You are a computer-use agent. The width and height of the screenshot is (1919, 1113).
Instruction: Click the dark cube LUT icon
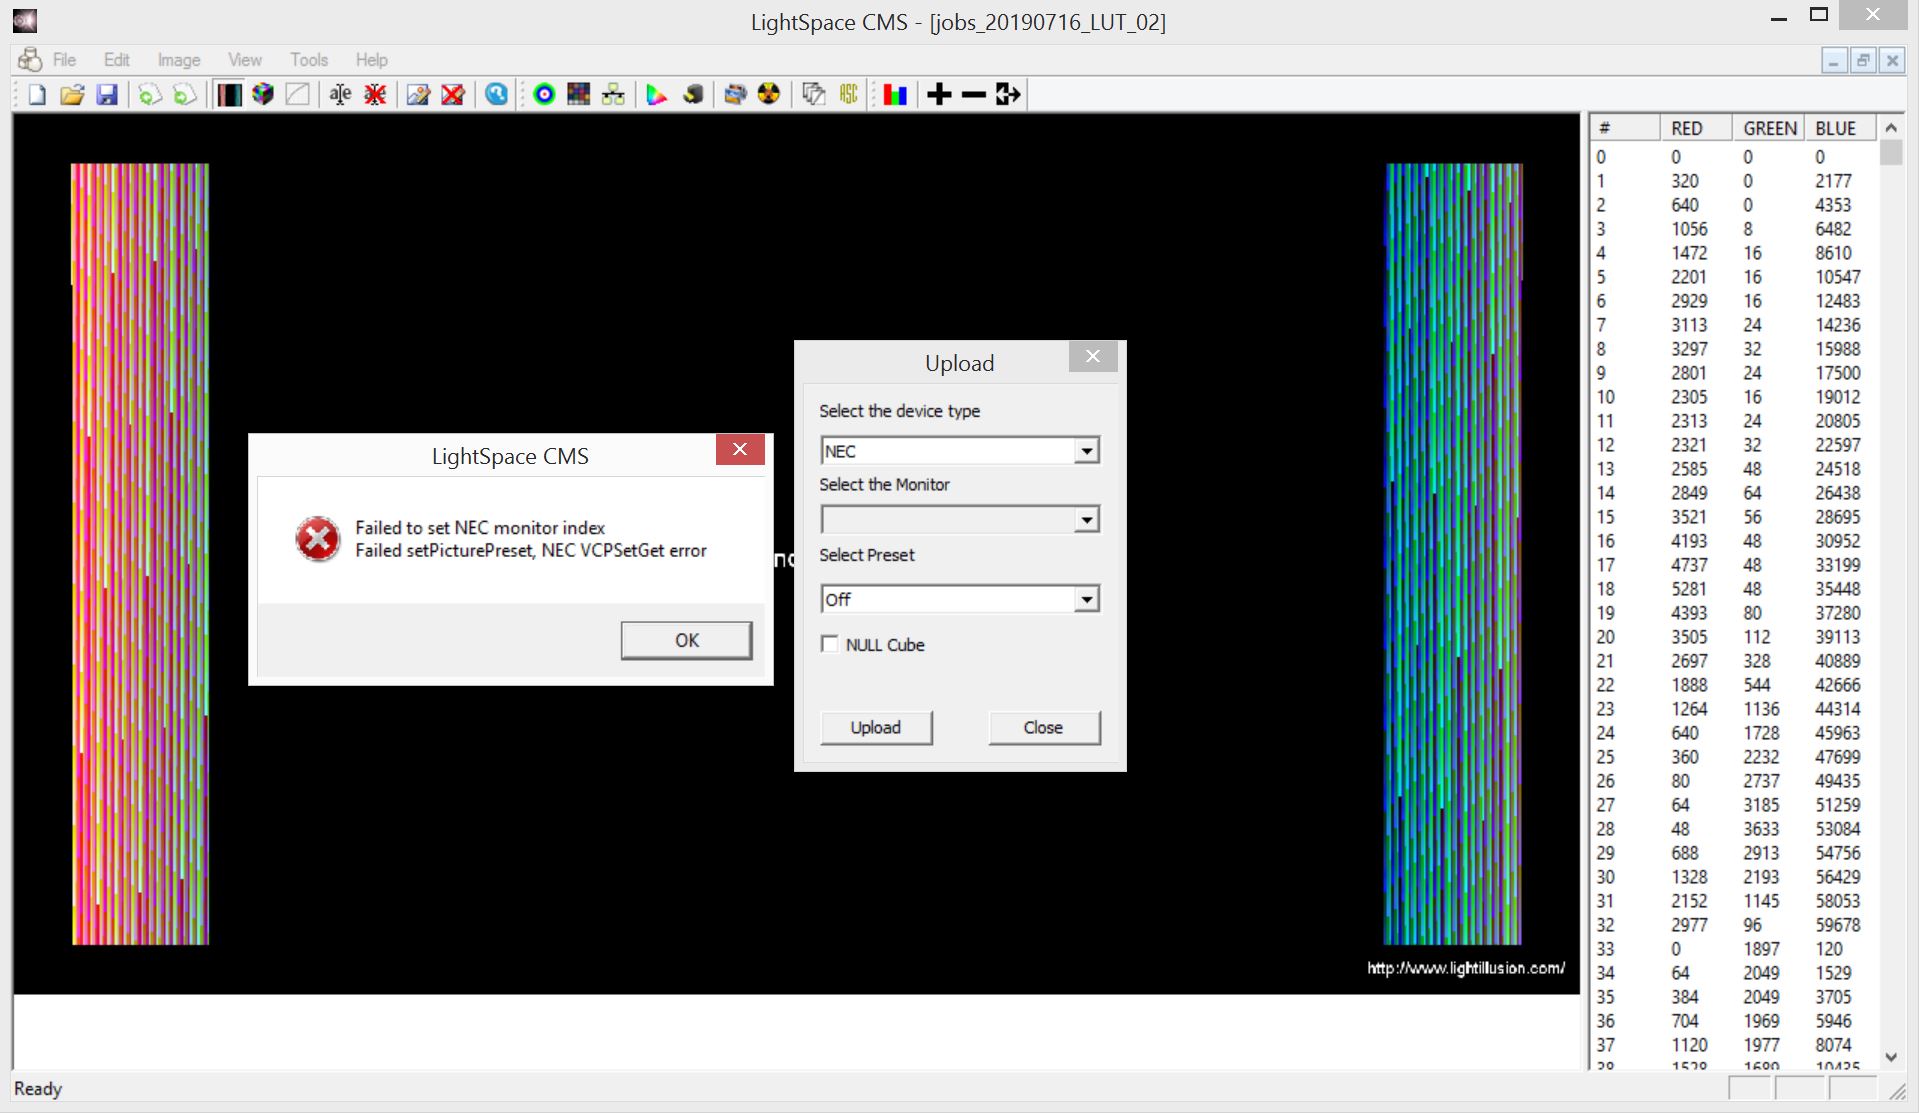pyautogui.click(x=693, y=95)
